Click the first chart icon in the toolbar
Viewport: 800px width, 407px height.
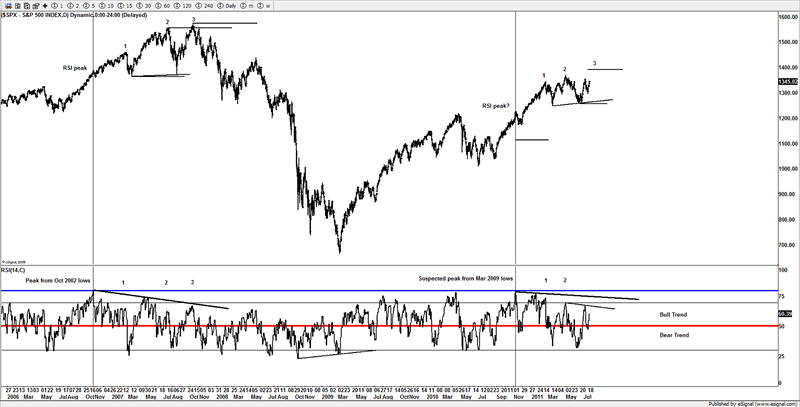click(x=8, y=6)
